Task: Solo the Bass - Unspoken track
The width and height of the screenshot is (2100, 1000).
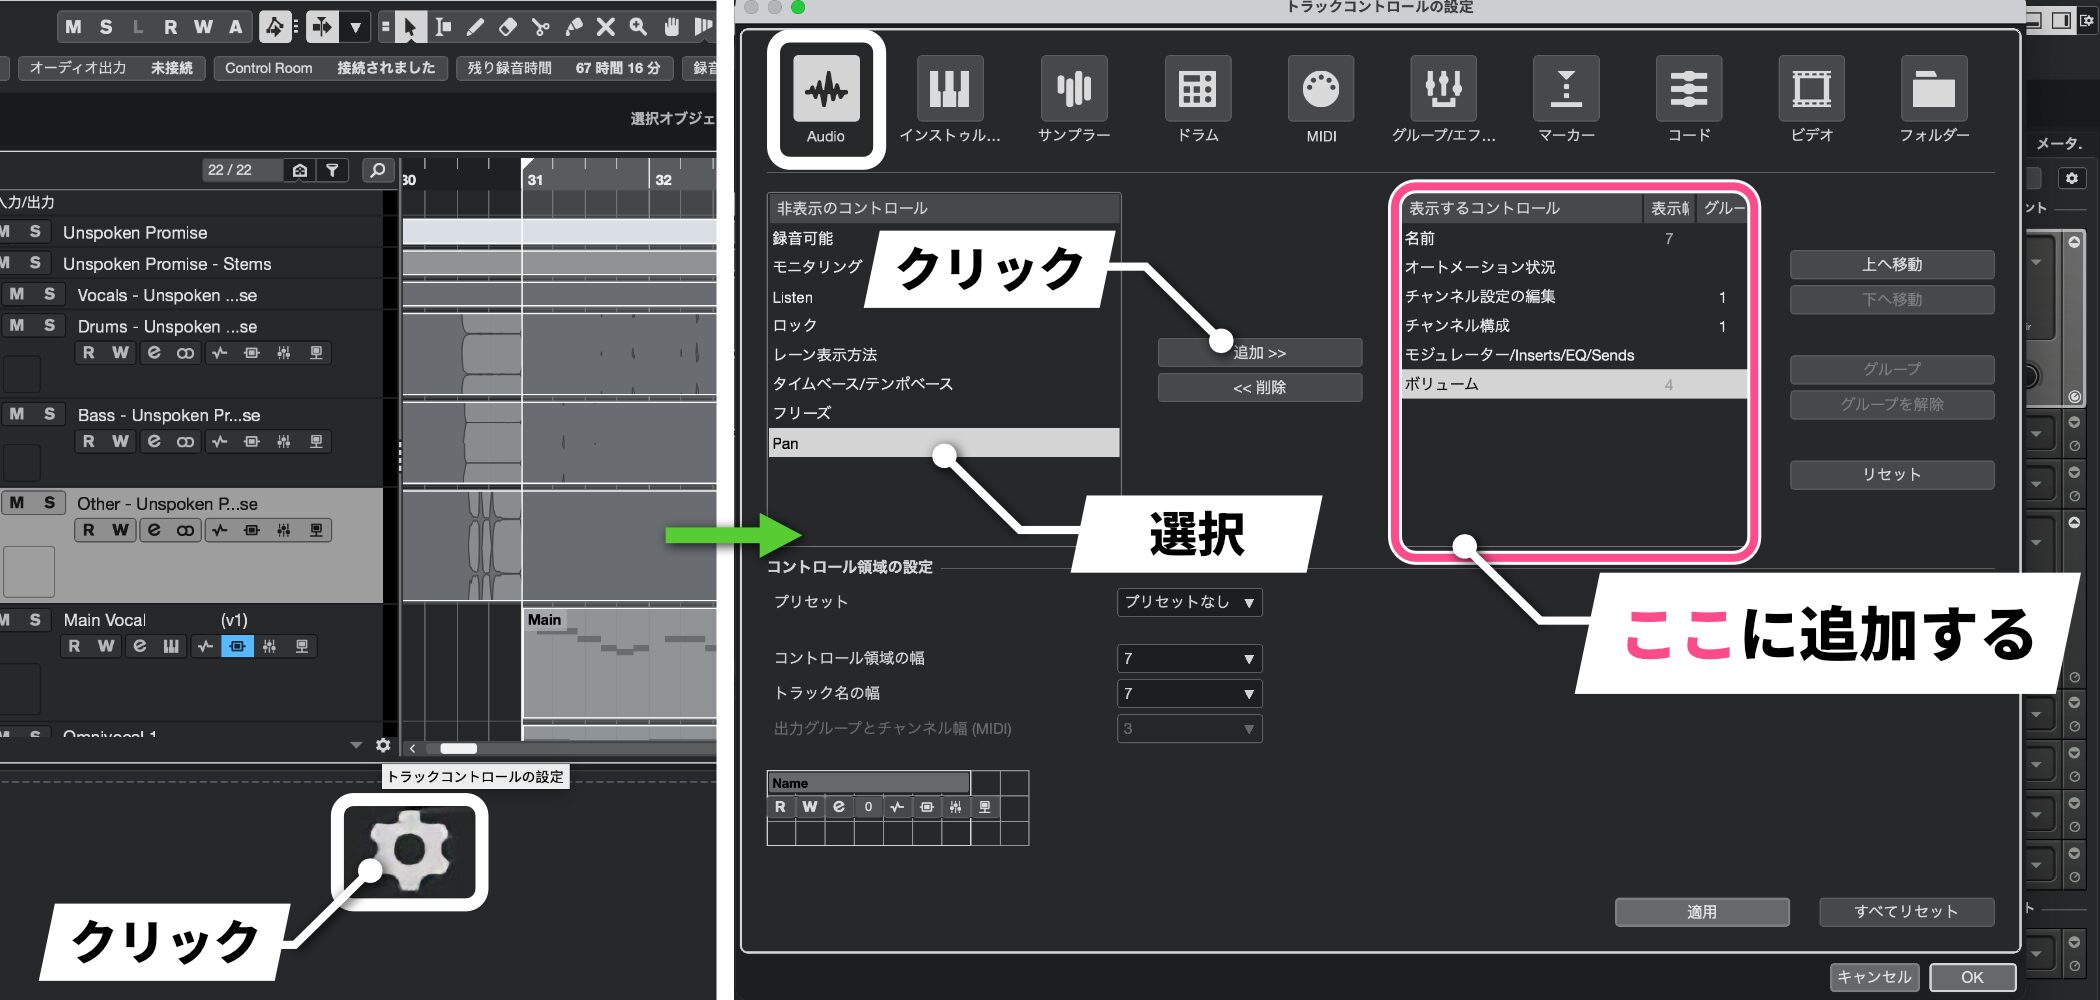Action: (49, 414)
